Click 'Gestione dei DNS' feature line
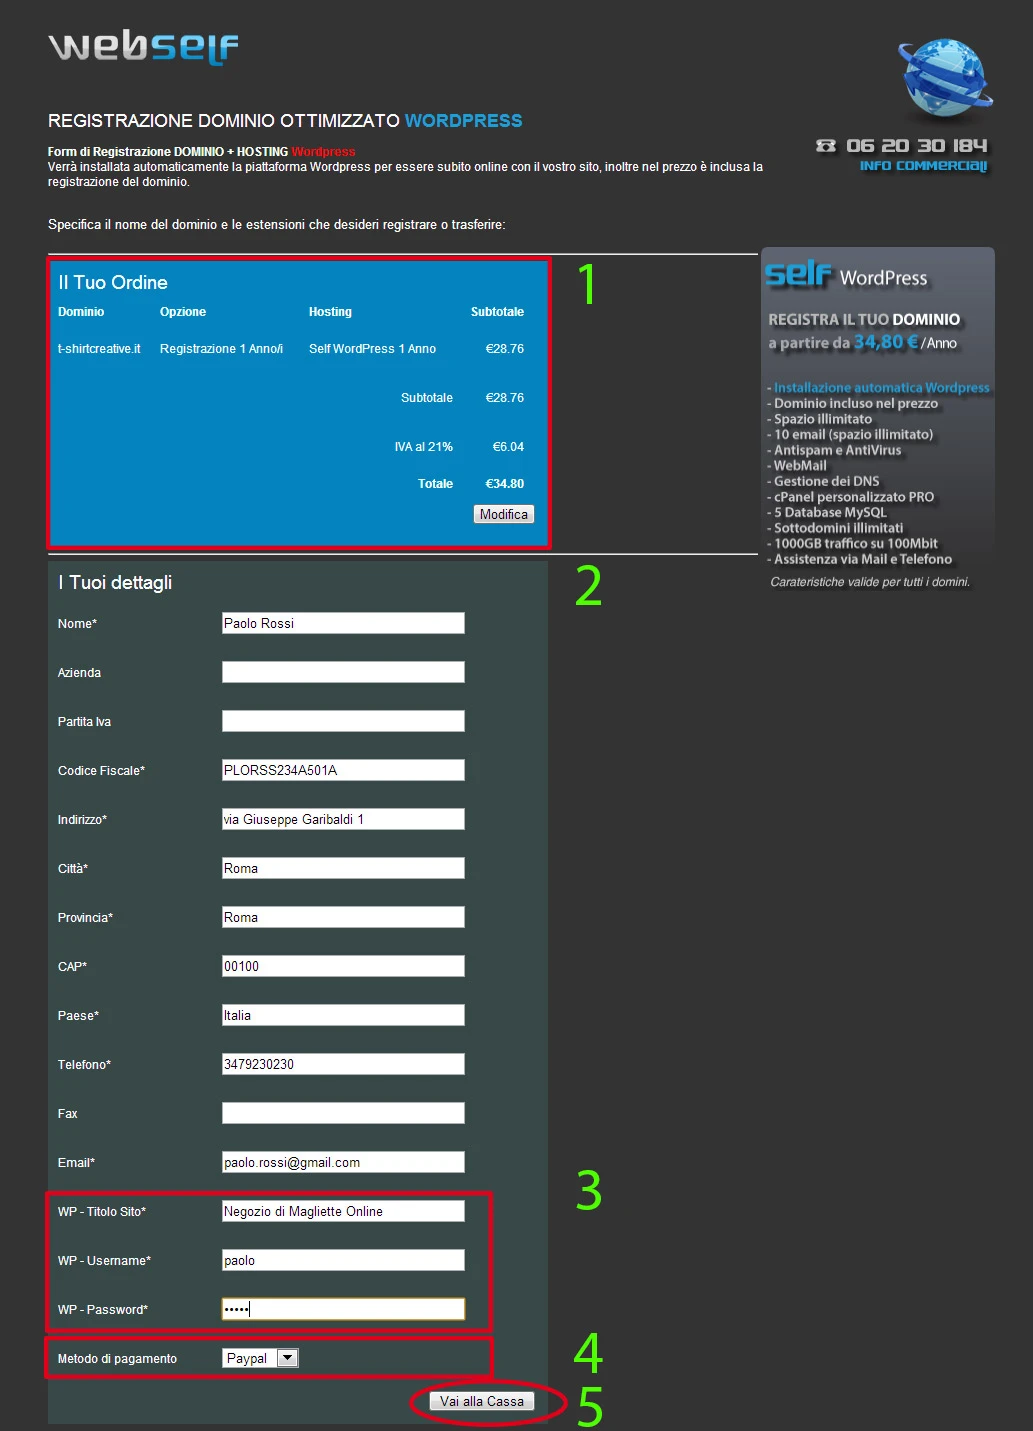Screen dimensions: 1033x1431 pyautogui.click(x=826, y=481)
